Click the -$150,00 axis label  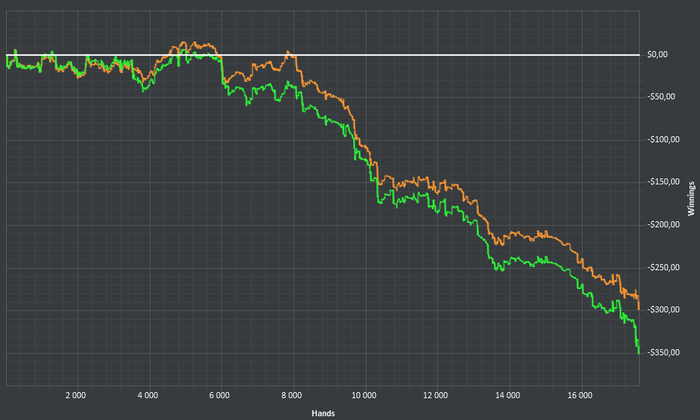[x=663, y=182]
